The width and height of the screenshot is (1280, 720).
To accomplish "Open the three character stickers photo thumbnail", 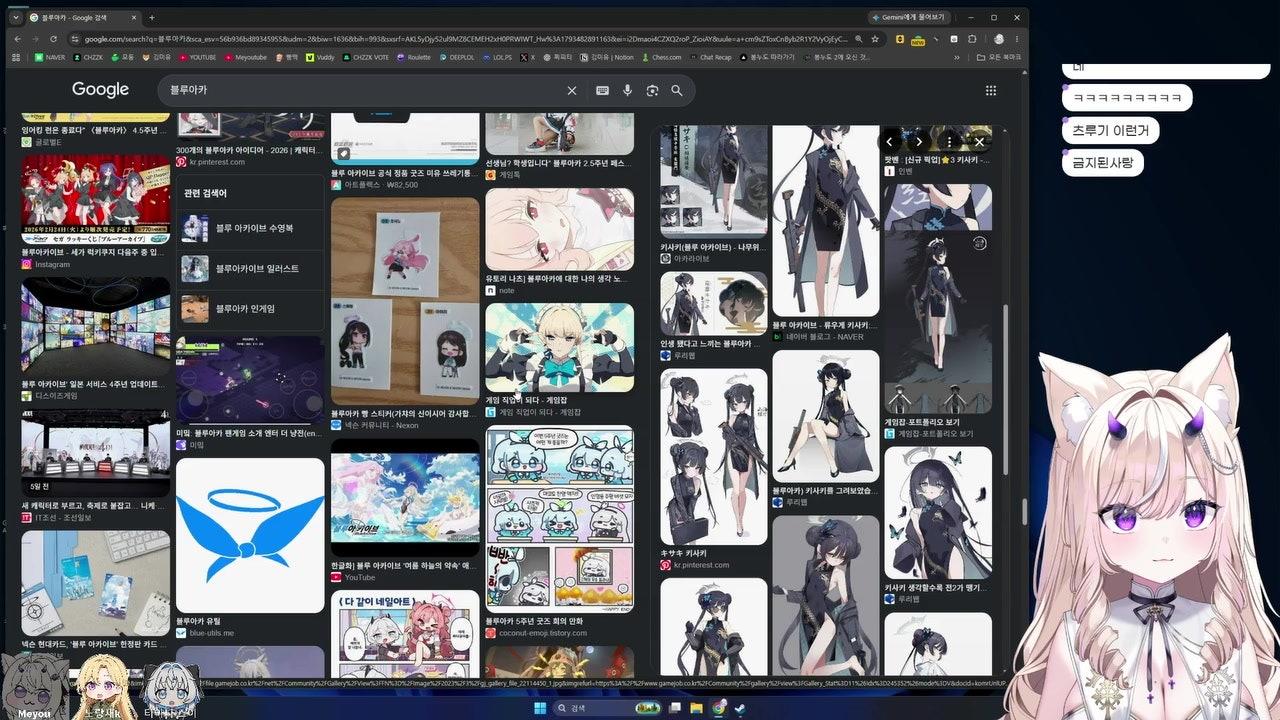I will [405, 301].
